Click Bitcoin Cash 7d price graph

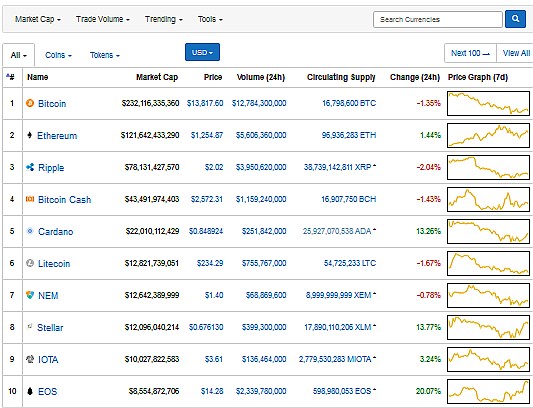[x=488, y=199]
